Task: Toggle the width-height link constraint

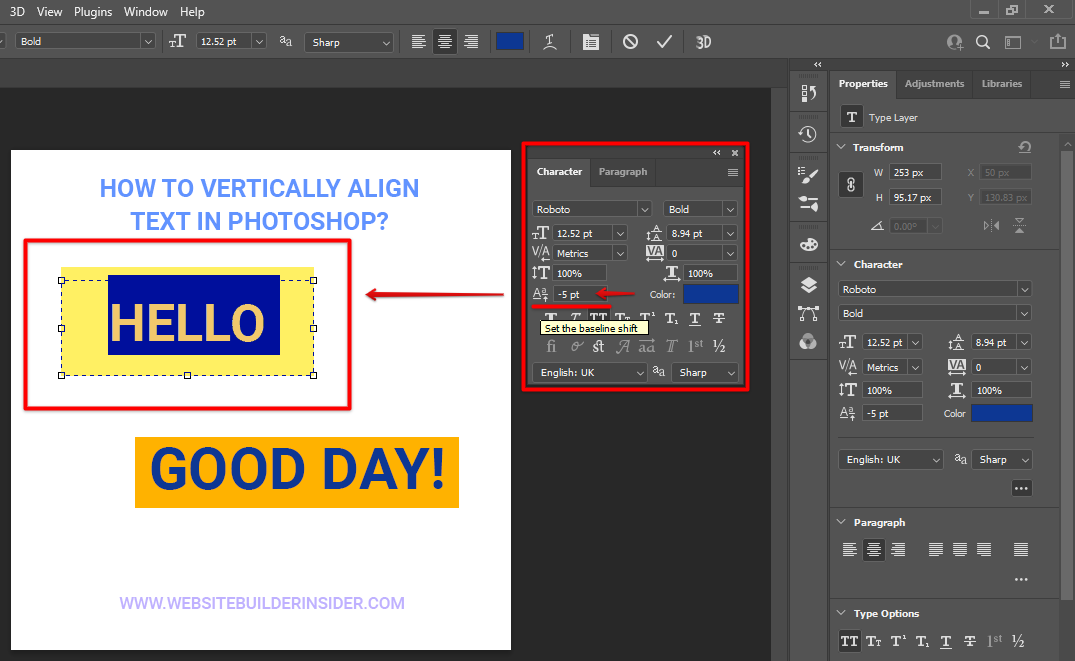Action: [x=852, y=185]
